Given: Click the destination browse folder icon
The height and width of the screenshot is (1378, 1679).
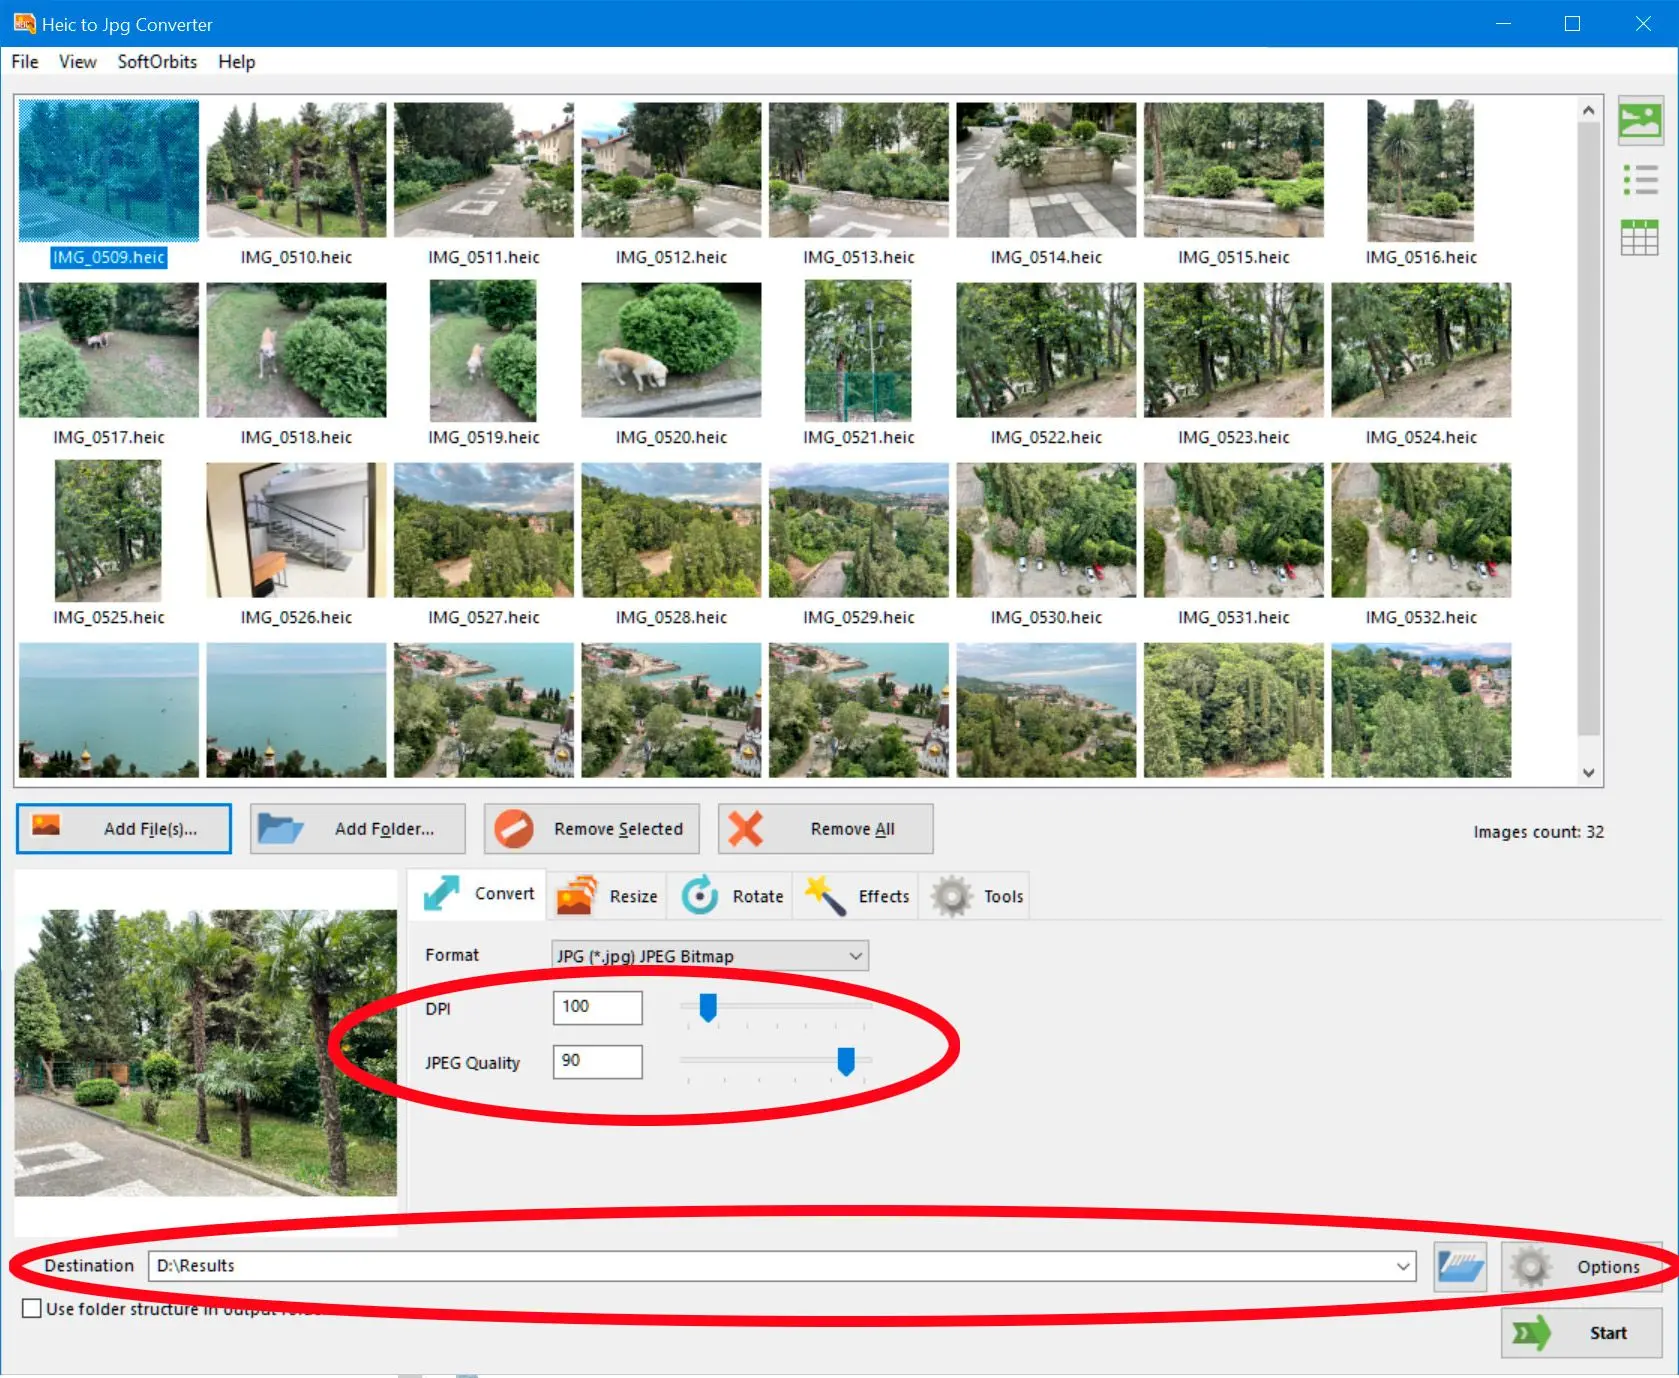Looking at the screenshot, I should point(1459,1267).
